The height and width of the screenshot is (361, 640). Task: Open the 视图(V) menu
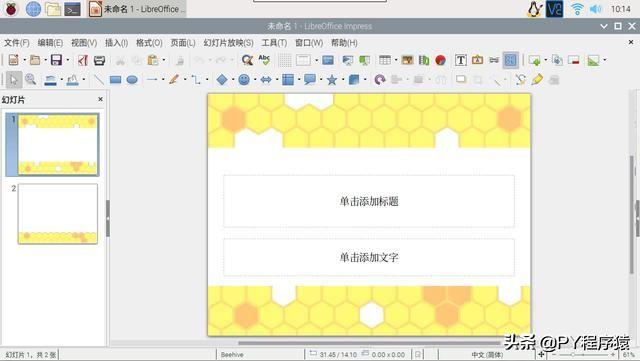tap(84, 43)
